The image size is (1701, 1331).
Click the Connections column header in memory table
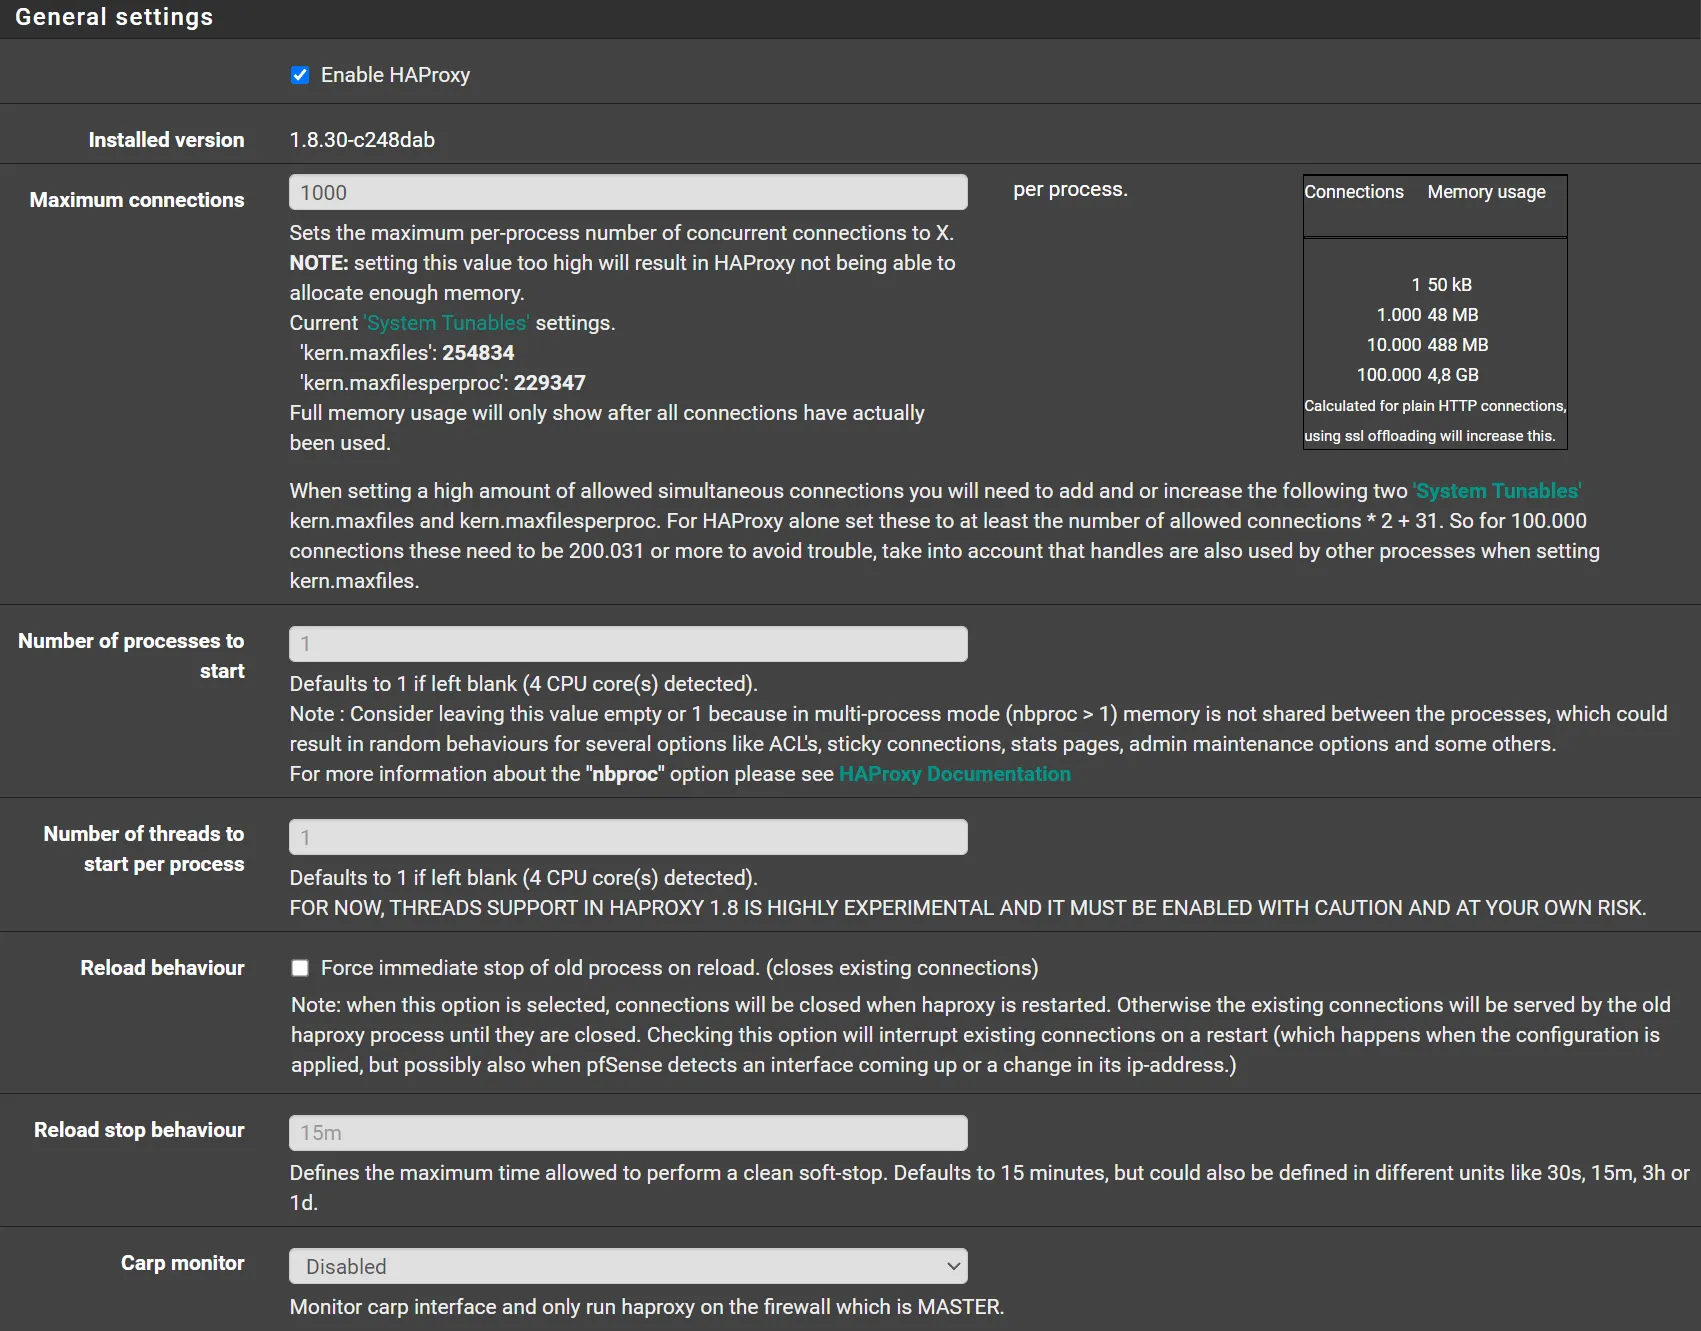point(1353,192)
